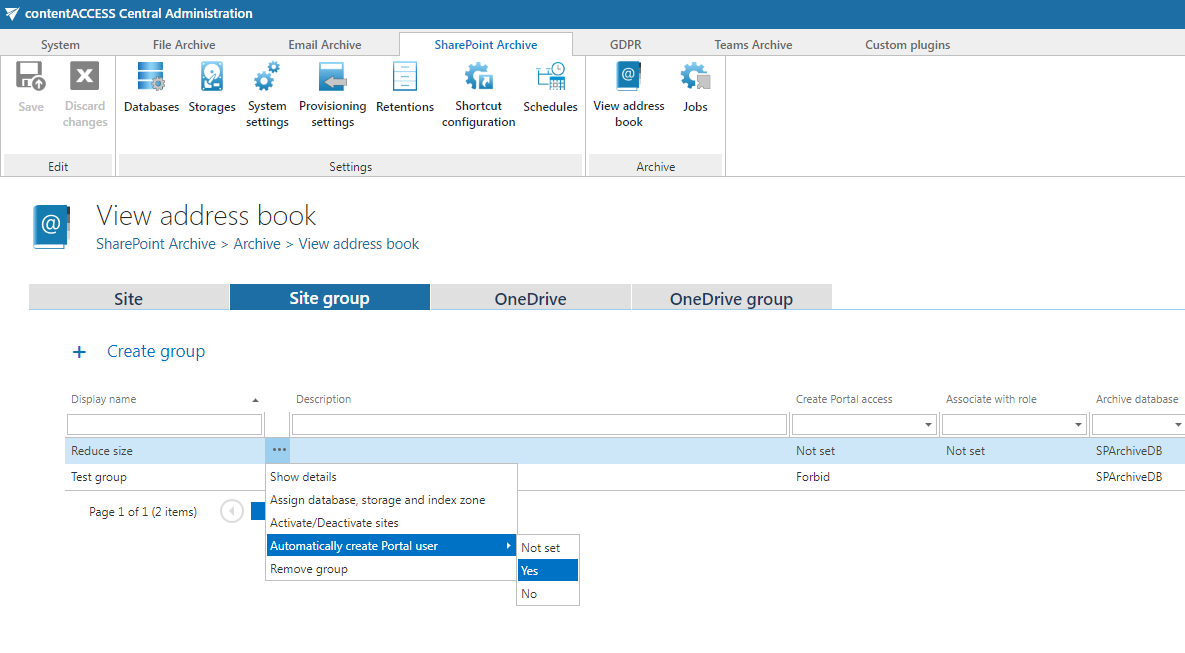The height and width of the screenshot is (653, 1185).
Task: Click the Create group link
Action: click(156, 351)
